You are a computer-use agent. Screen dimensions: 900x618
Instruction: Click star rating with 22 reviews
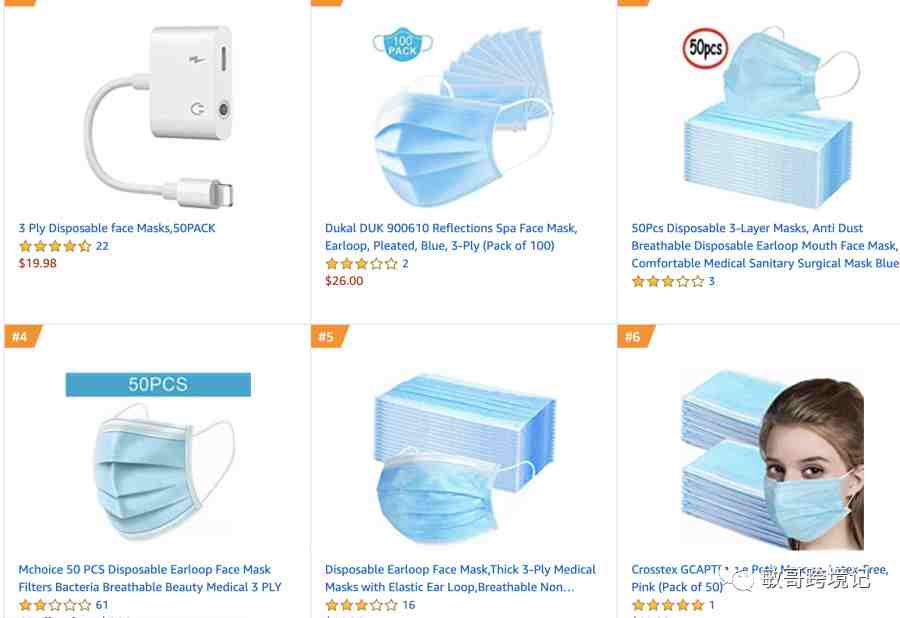tap(55, 246)
